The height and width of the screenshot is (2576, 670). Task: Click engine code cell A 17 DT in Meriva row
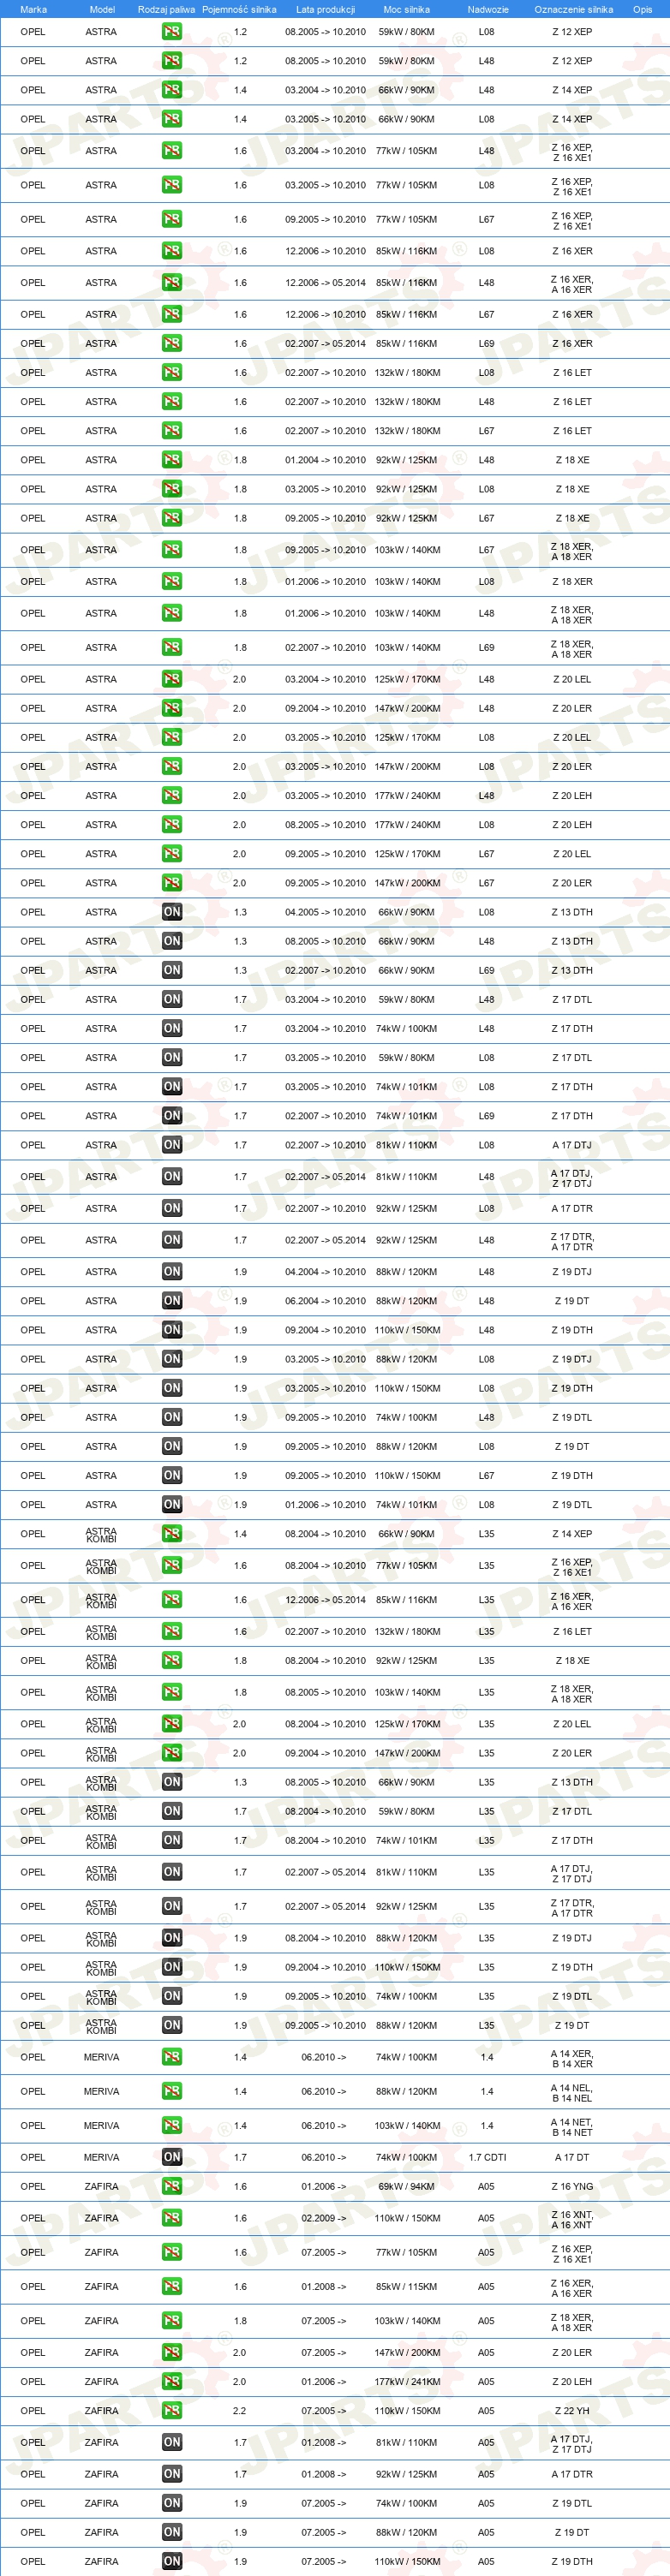click(x=572, y=2157)
